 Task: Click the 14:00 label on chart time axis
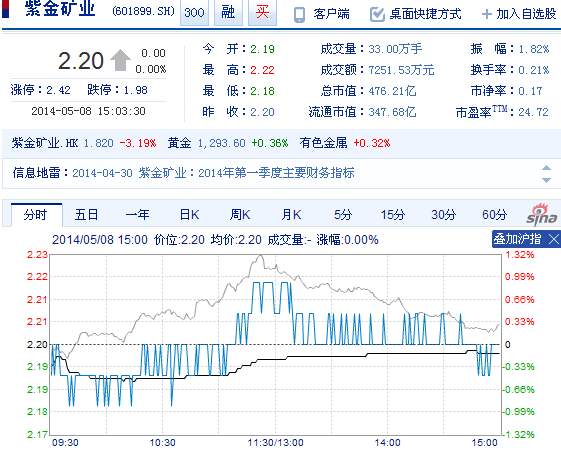(387, 442)
